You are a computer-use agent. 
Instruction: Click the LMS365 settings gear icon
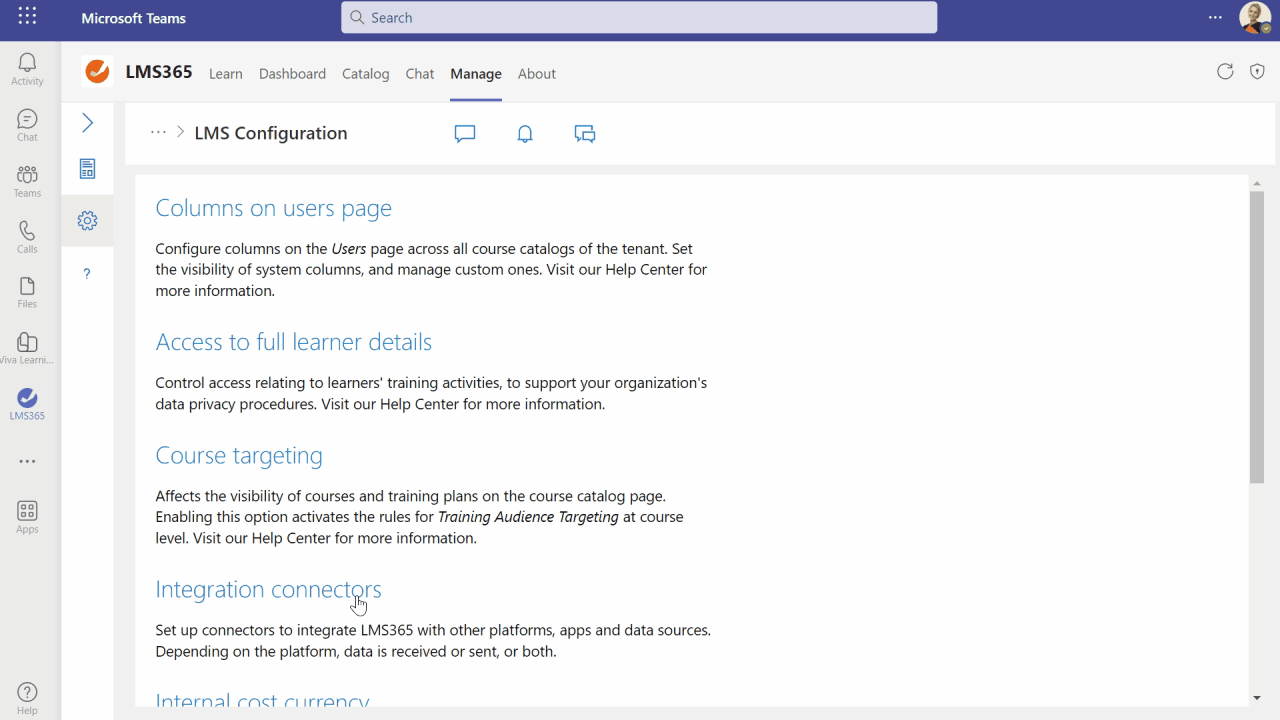click(87, 221)
